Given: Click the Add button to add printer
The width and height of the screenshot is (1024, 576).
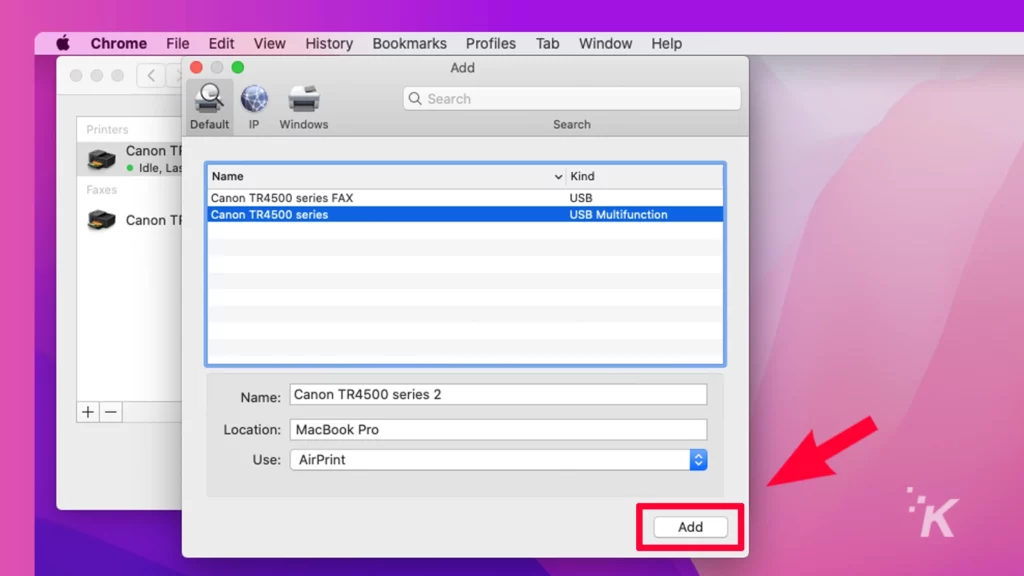Looking at the screenshot, I should pos(690,527).
